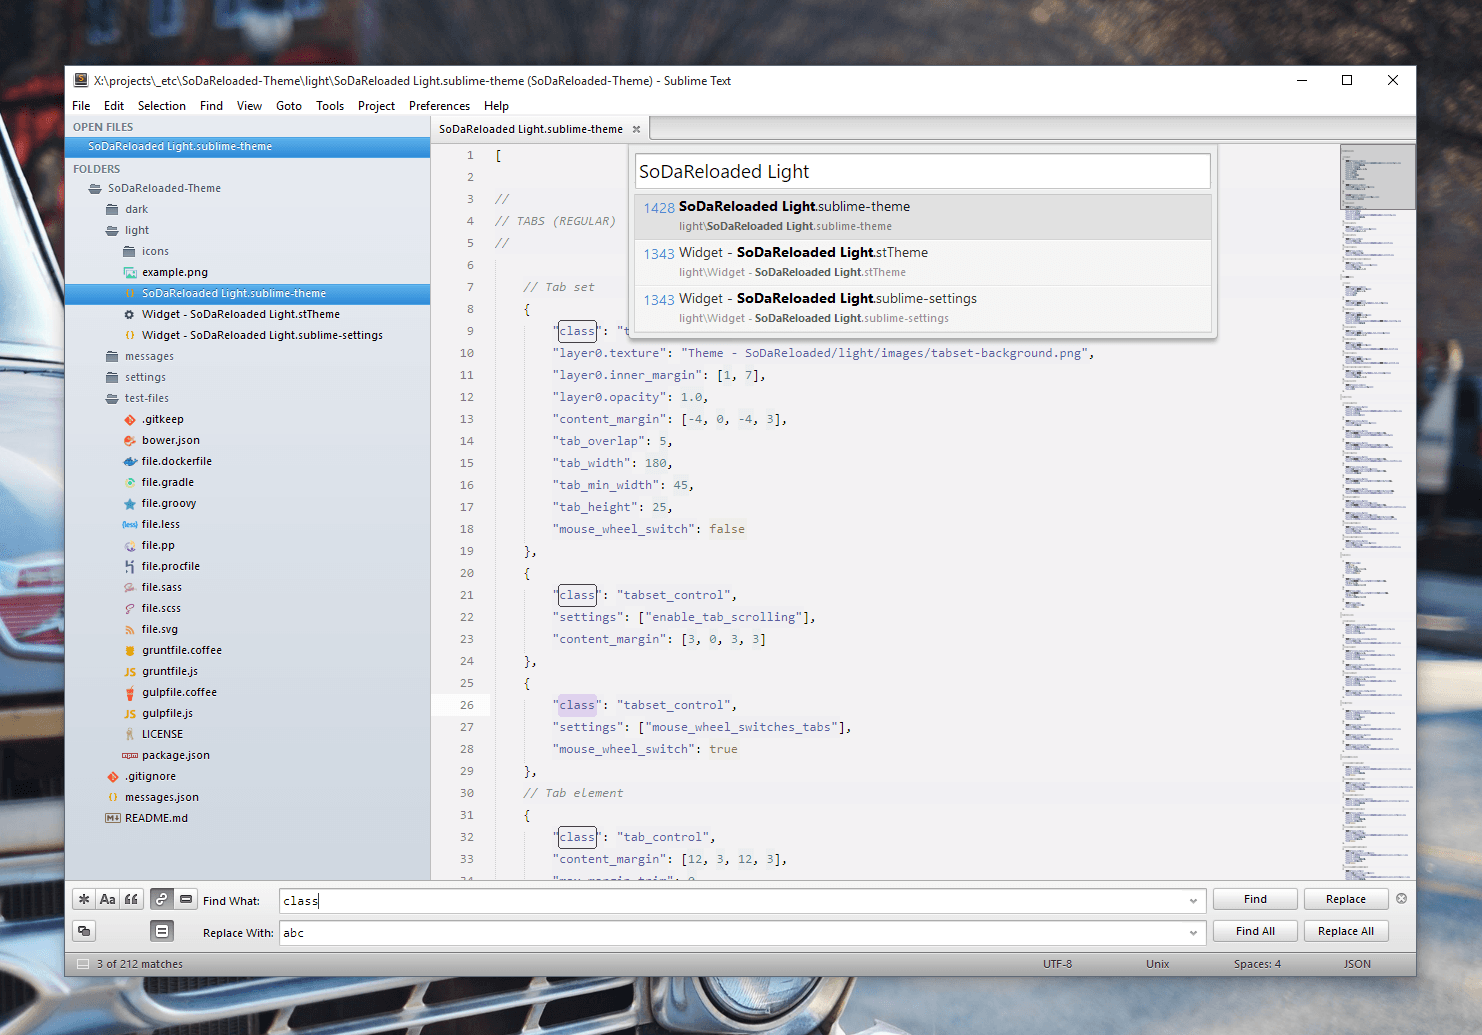1482x1035 pixels.
Task: Toggle wrap search option
Action: pos(162,899)
